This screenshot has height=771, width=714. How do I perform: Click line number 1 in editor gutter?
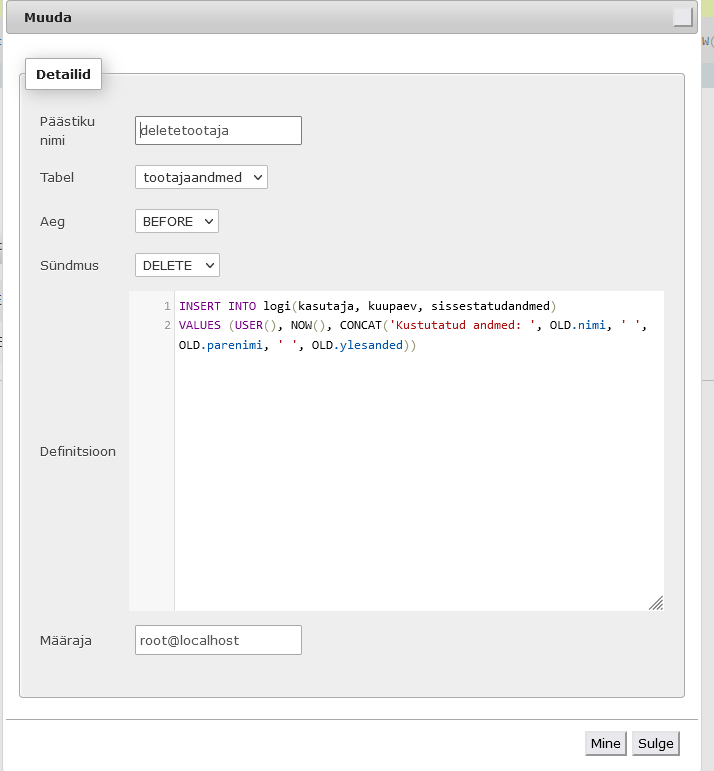(167, 306)
